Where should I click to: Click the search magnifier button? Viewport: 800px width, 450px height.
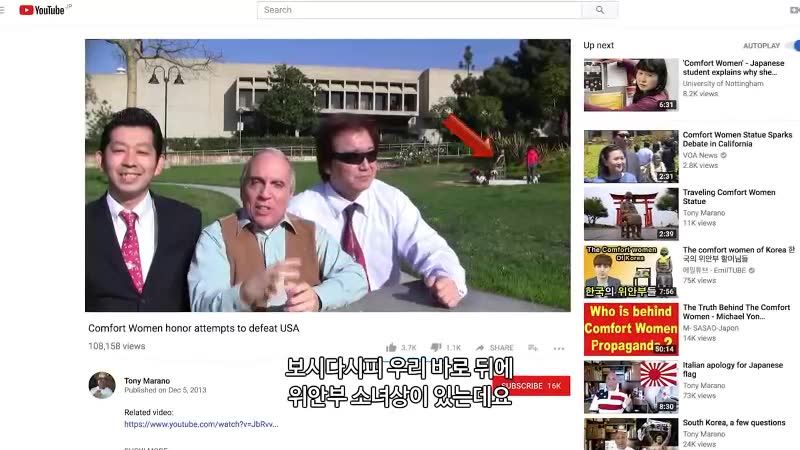point(600,10)
